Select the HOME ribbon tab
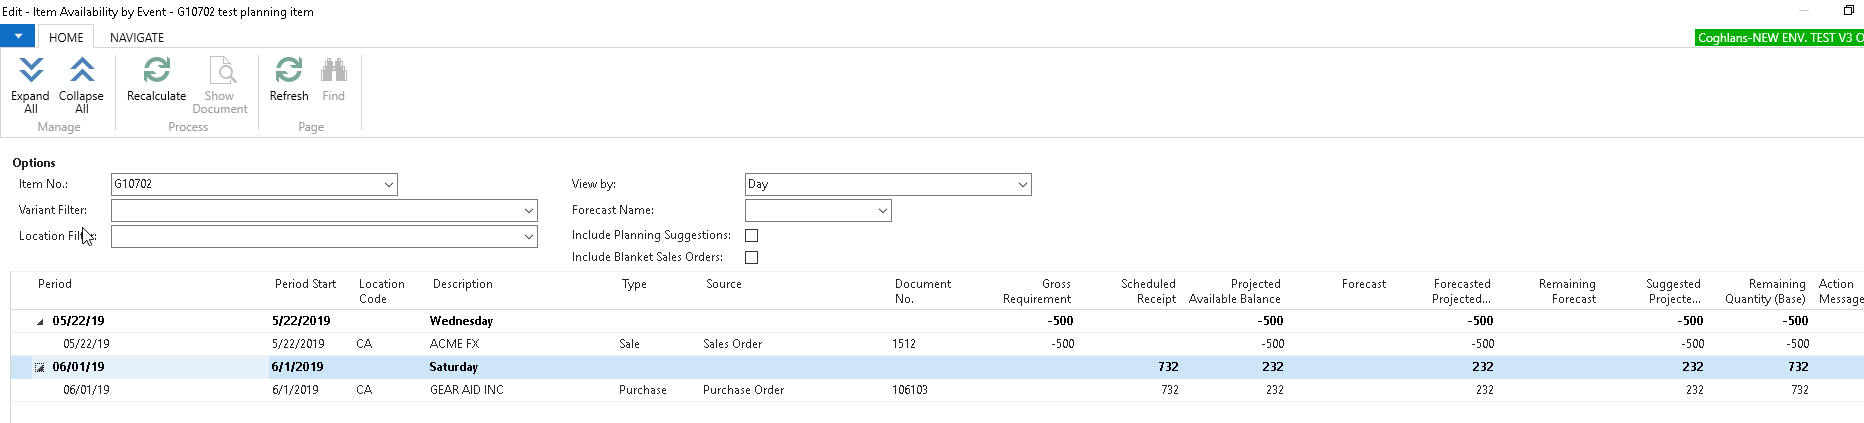This screenshot has height=423, width=1864. [x=66, y=38]
